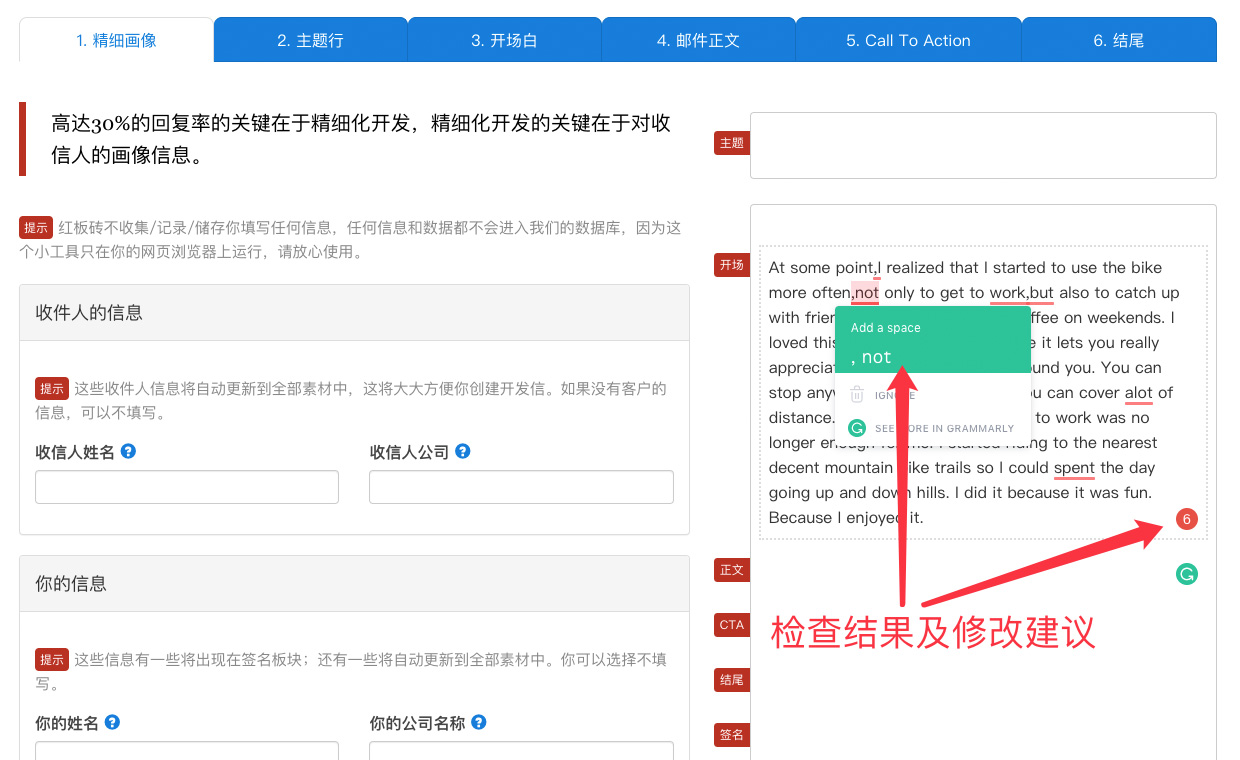Click help icon beside 收信人姓名
Screen dimensions: 1240x760
(128, 451)
